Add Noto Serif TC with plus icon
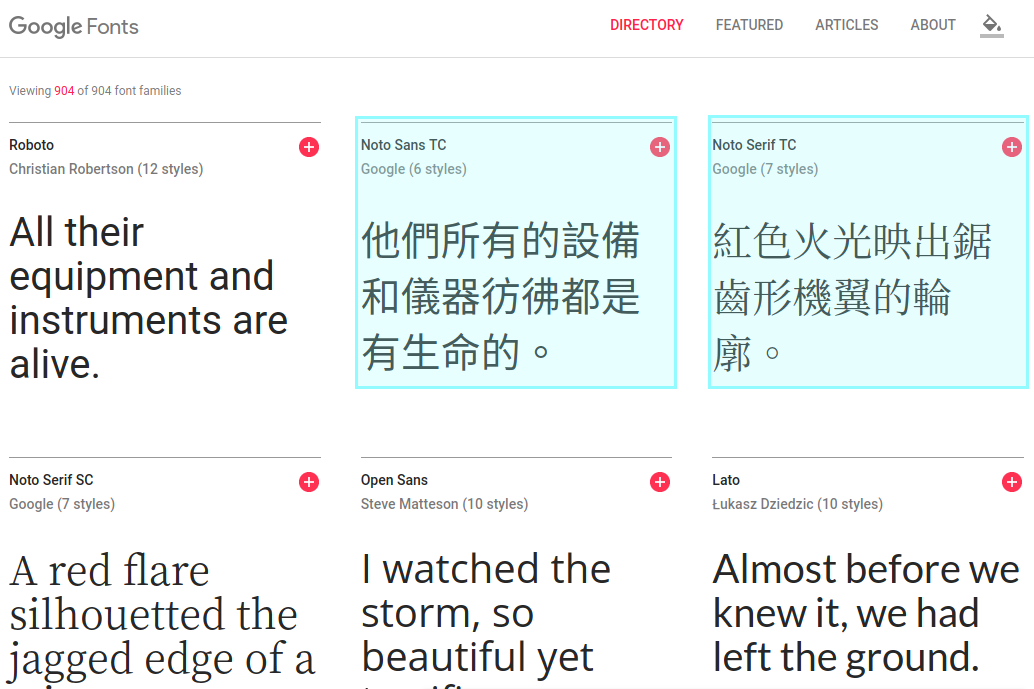This screenshot has width=1034, height=689. (1012, 147)
